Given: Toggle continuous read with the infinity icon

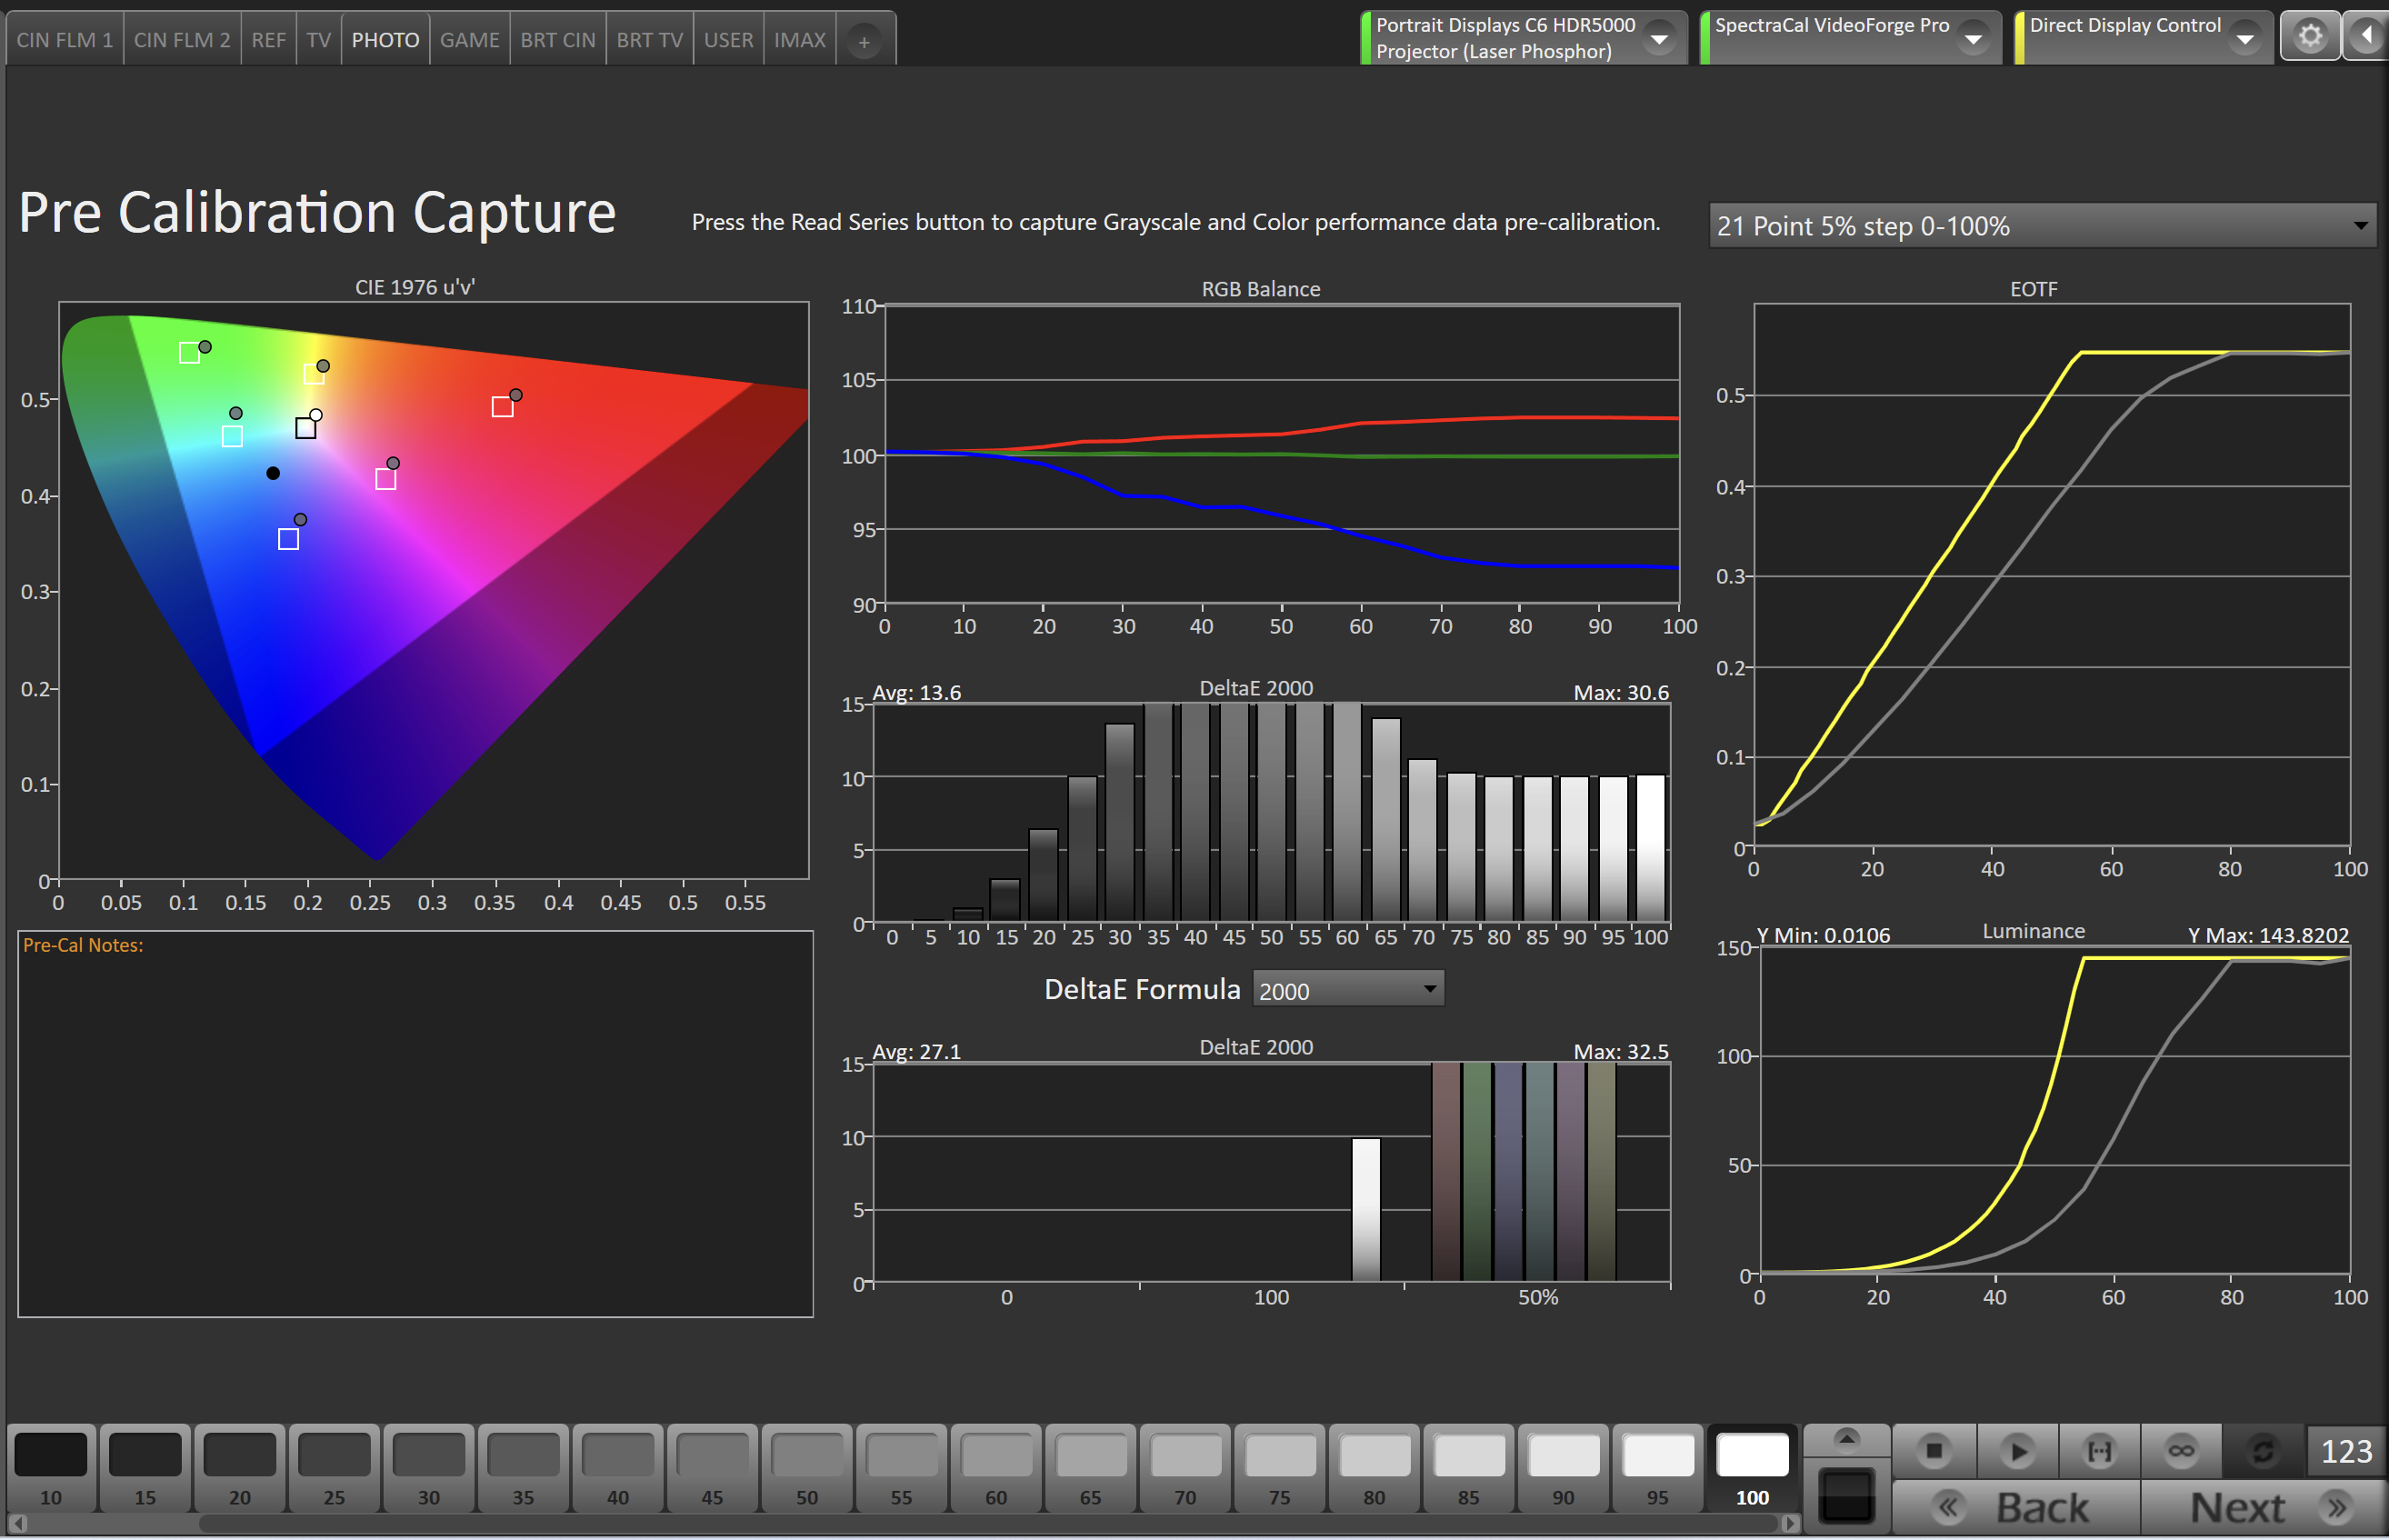Looking at the screenshot, I should point(2181,1451).
